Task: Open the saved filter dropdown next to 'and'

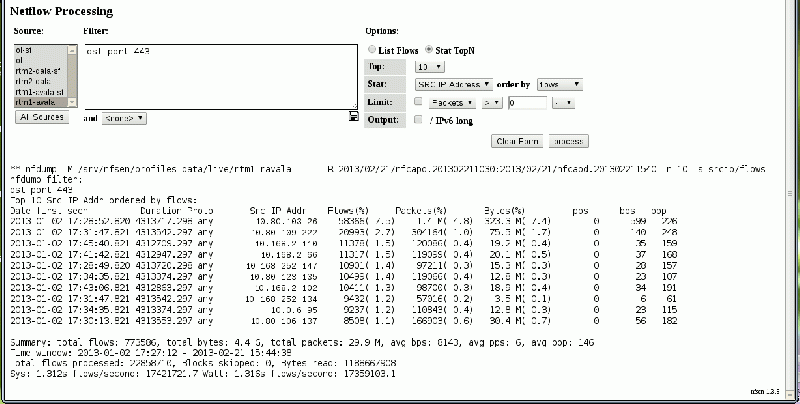Action: point(124,118)
